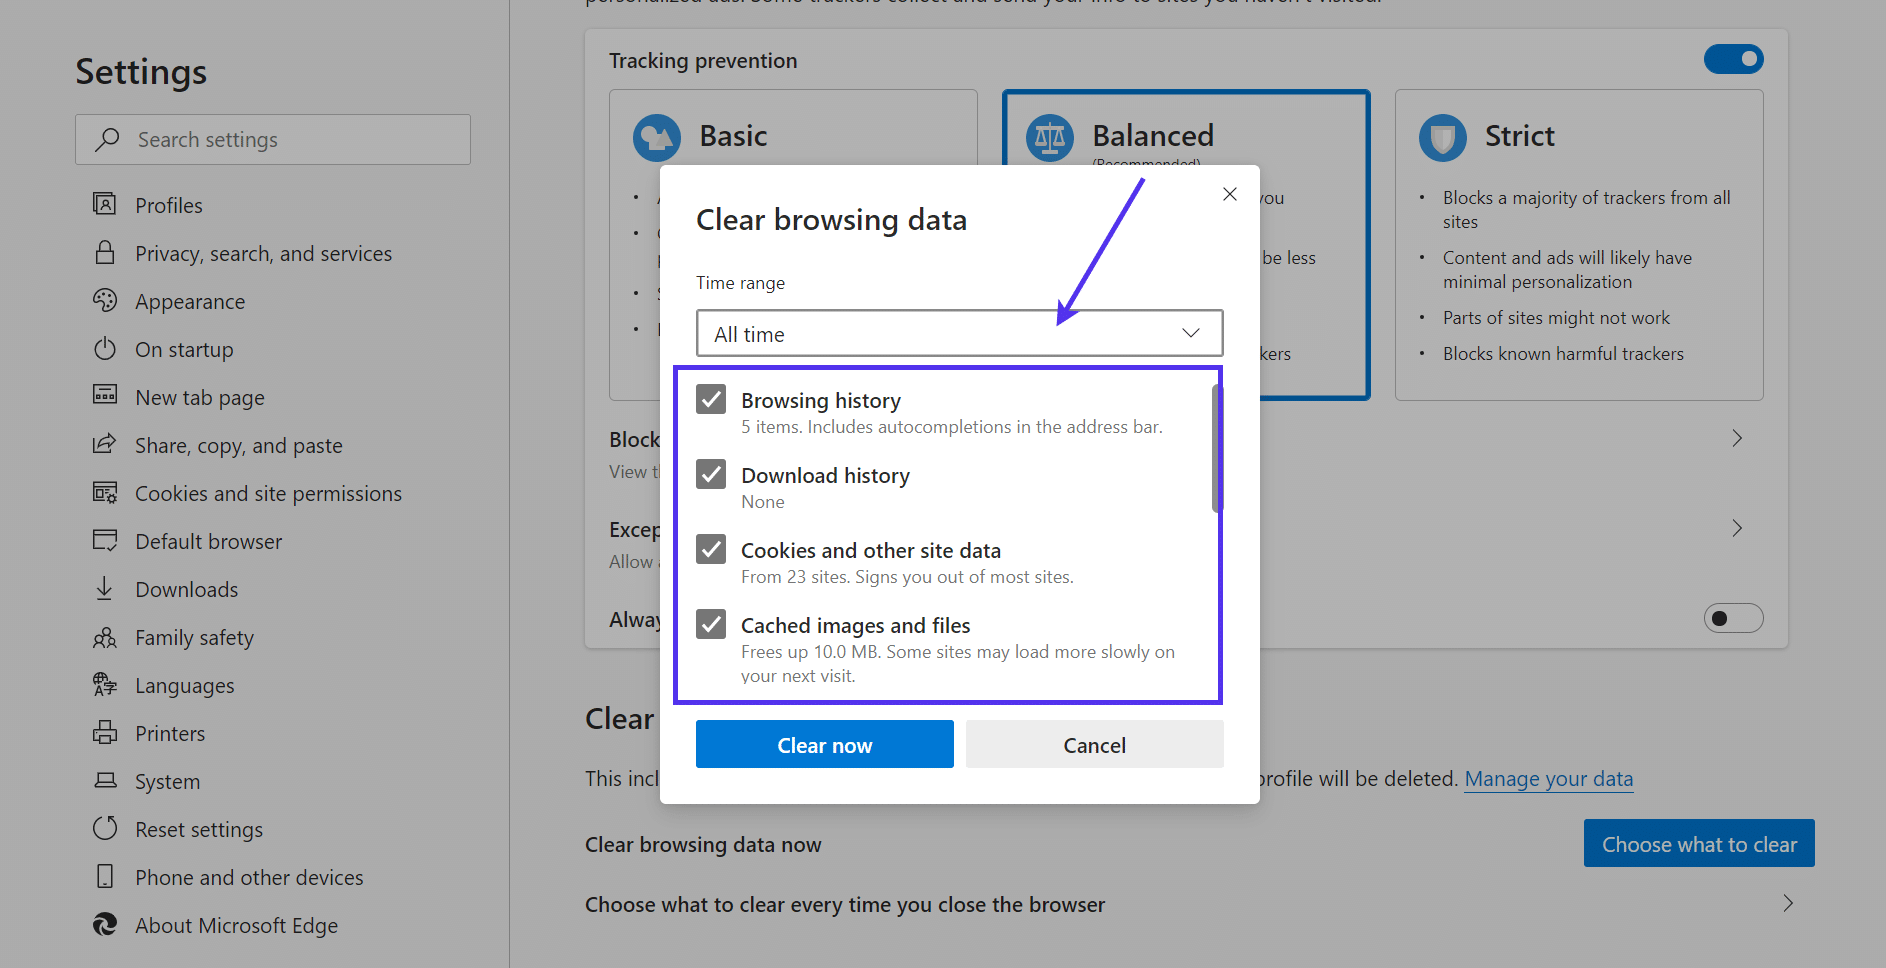
Task: Select the Appearance palette icon
Action: [x=106, y=300]
